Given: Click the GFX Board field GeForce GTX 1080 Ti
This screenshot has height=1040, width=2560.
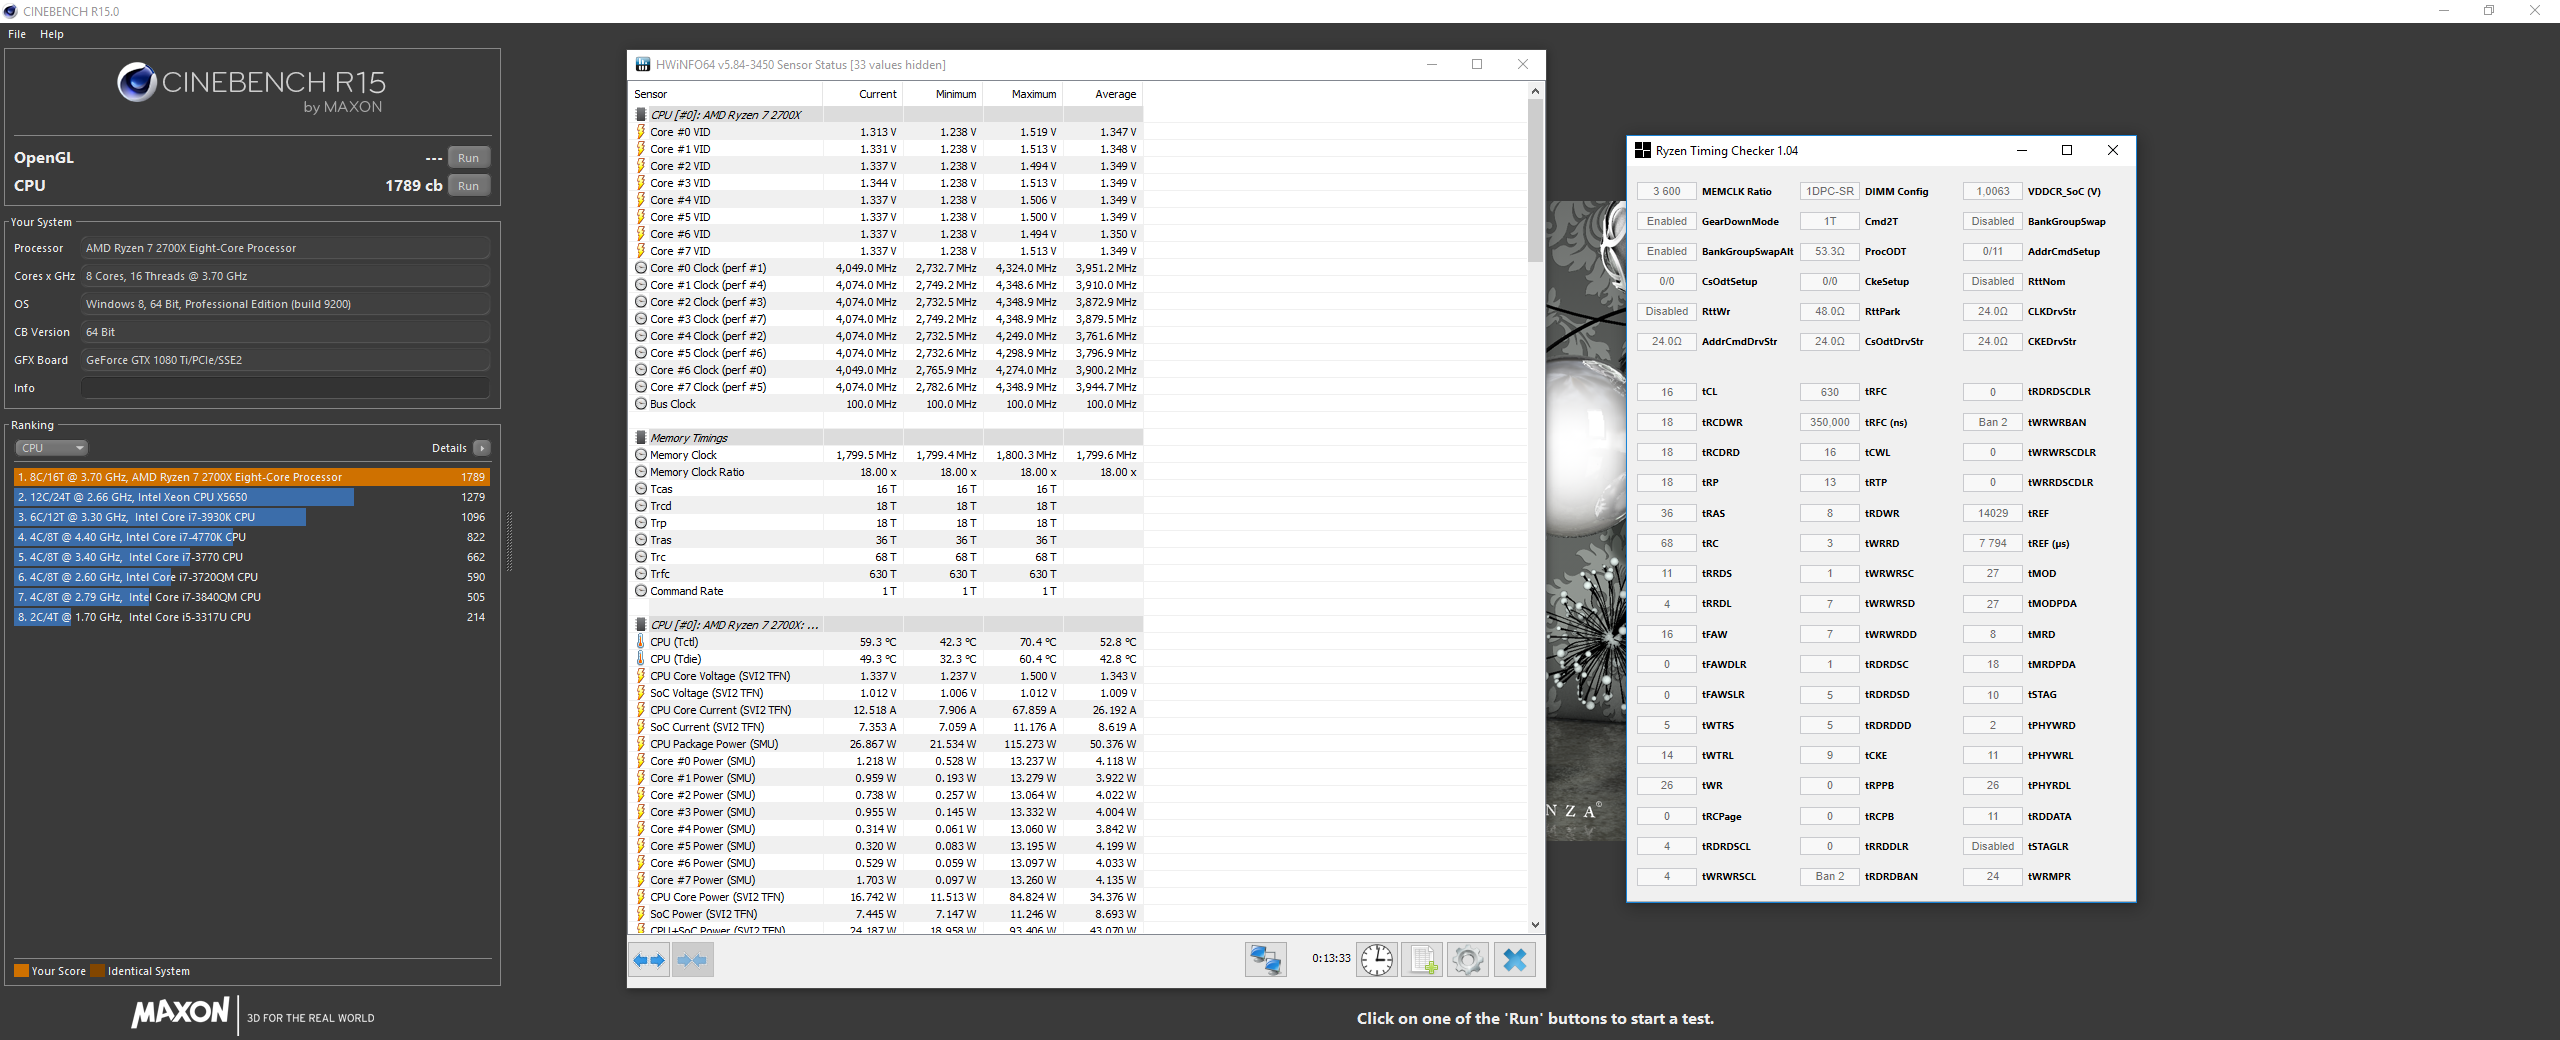Looking at the screenshot, I should click(x=285, y=360).
